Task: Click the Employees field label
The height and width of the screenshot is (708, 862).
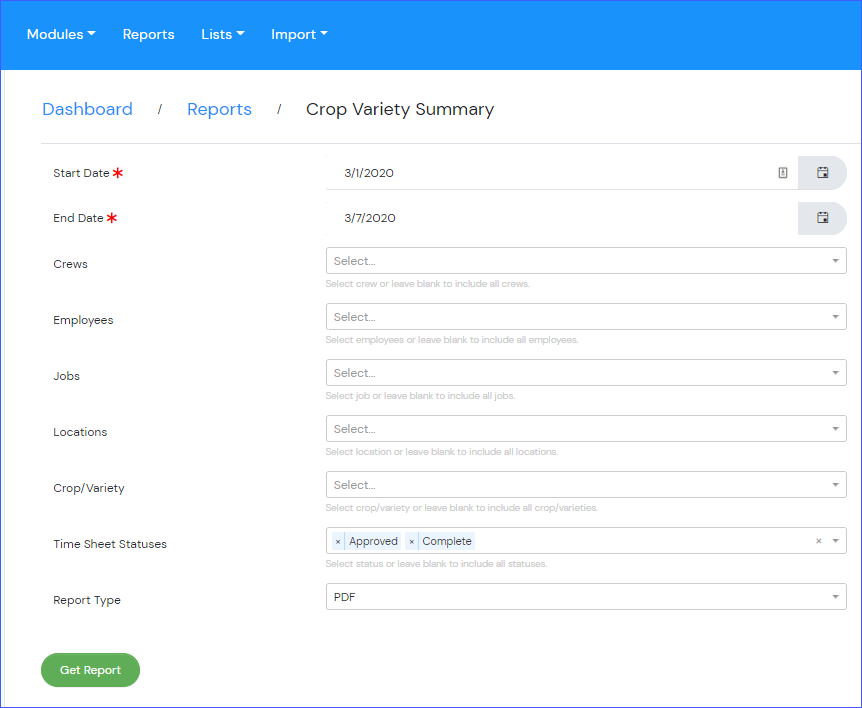Action: click(83, 320)
